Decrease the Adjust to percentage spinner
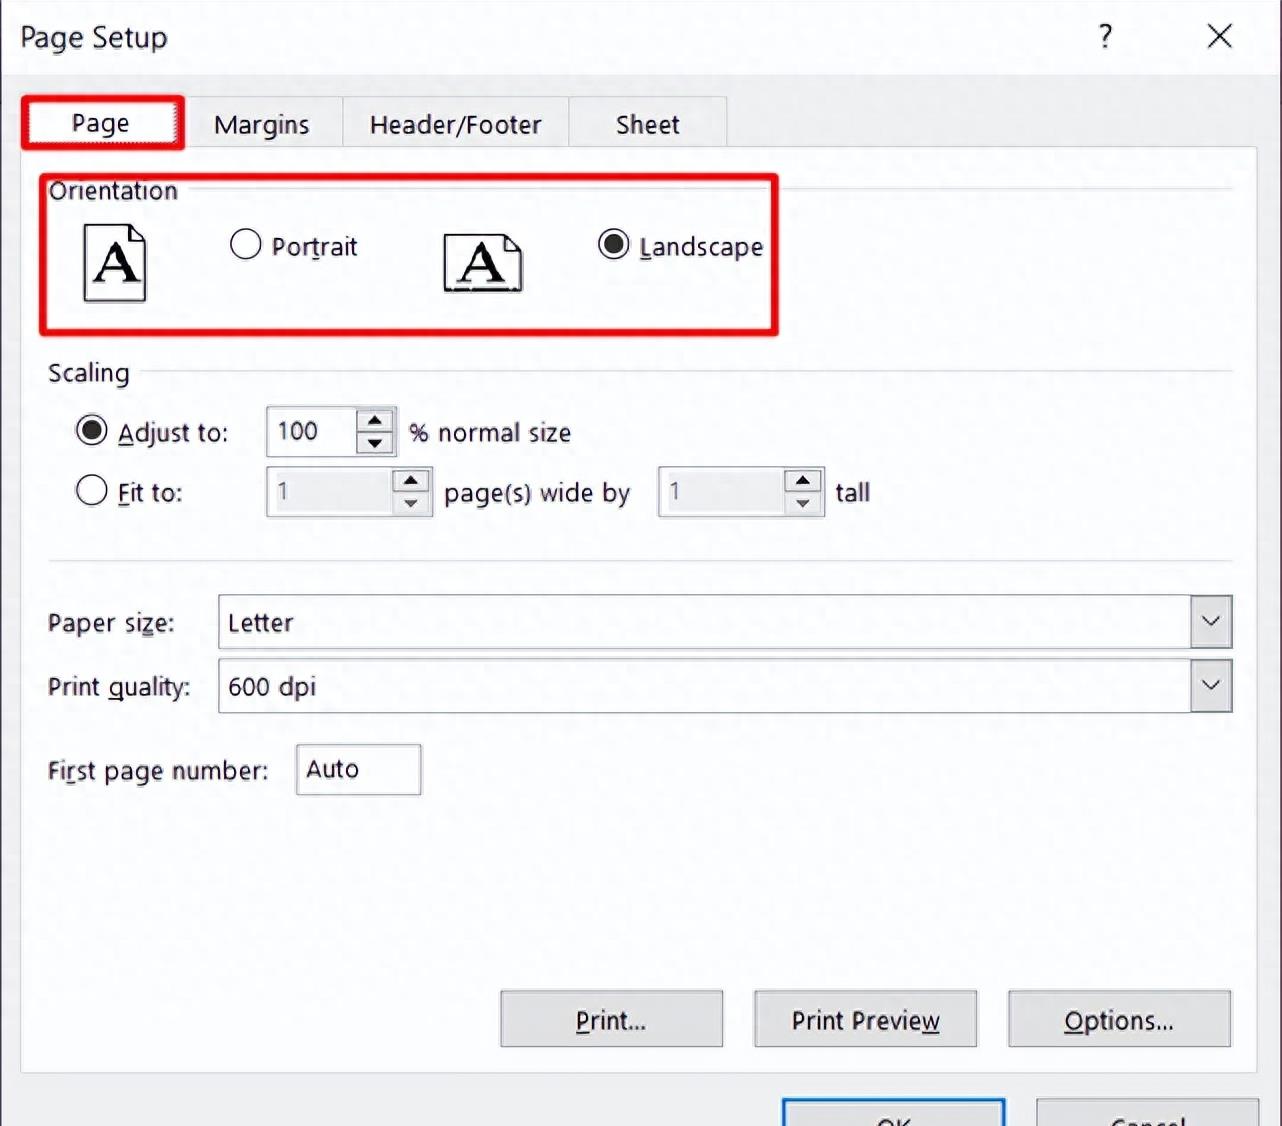Viewport: 1282px width, 1126px height. [375, 443]
